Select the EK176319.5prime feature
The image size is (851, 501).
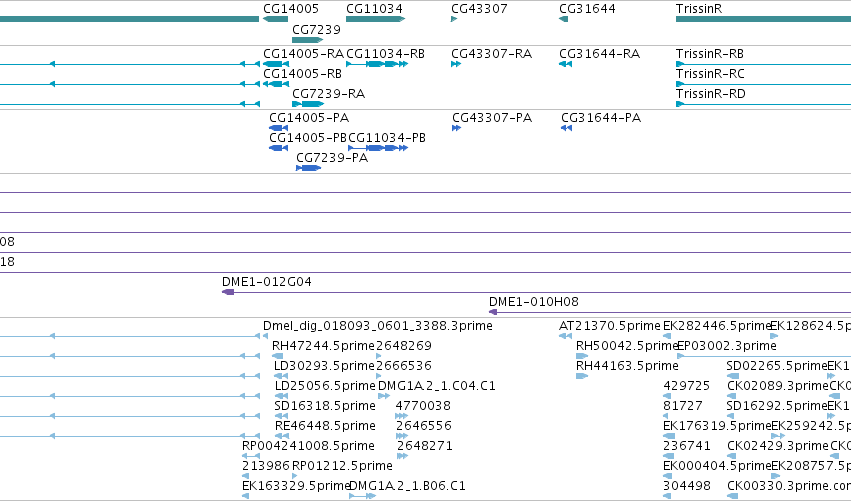(x=669, y=436)
